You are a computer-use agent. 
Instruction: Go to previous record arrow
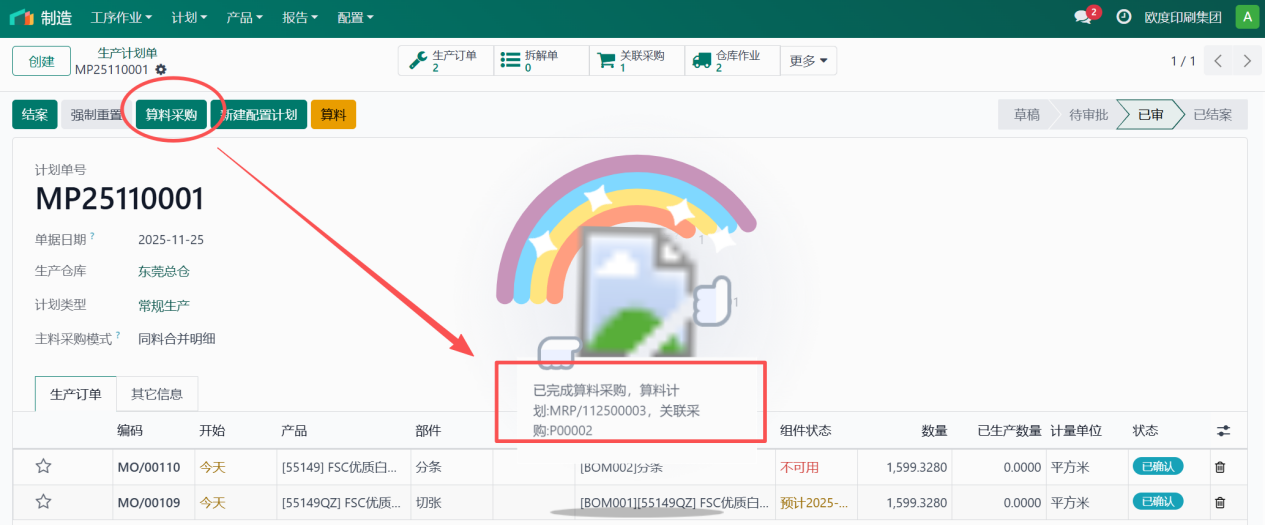[x=1218, y=61]
